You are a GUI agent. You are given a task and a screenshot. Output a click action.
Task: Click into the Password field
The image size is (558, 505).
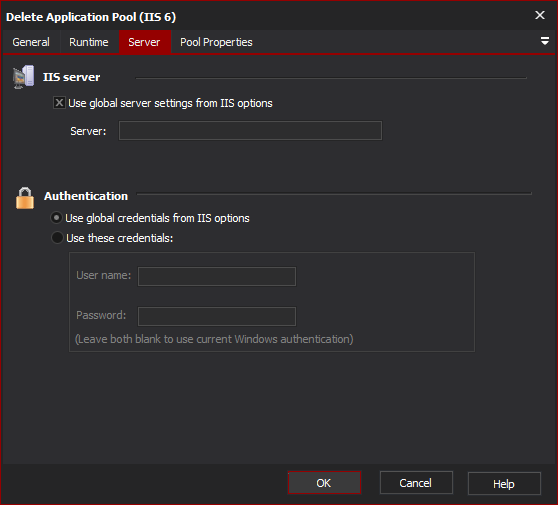point(217,316)
